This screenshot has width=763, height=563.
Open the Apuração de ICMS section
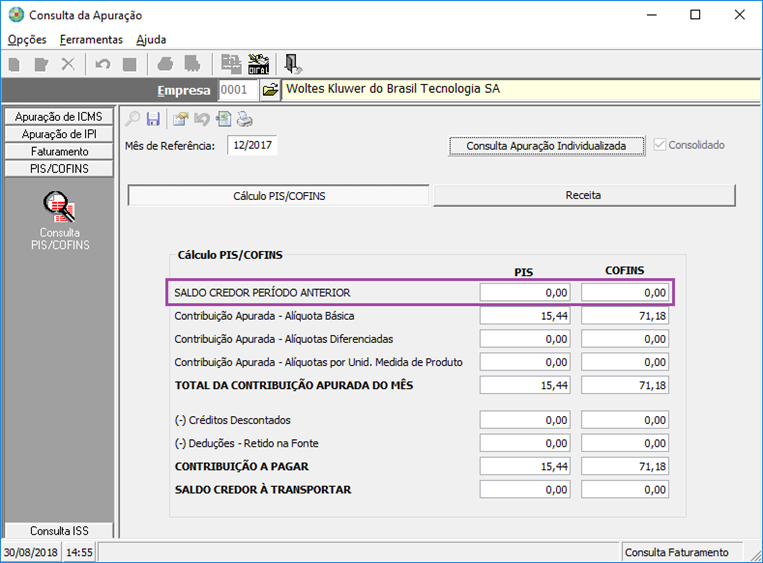click(x=59, y=117)
